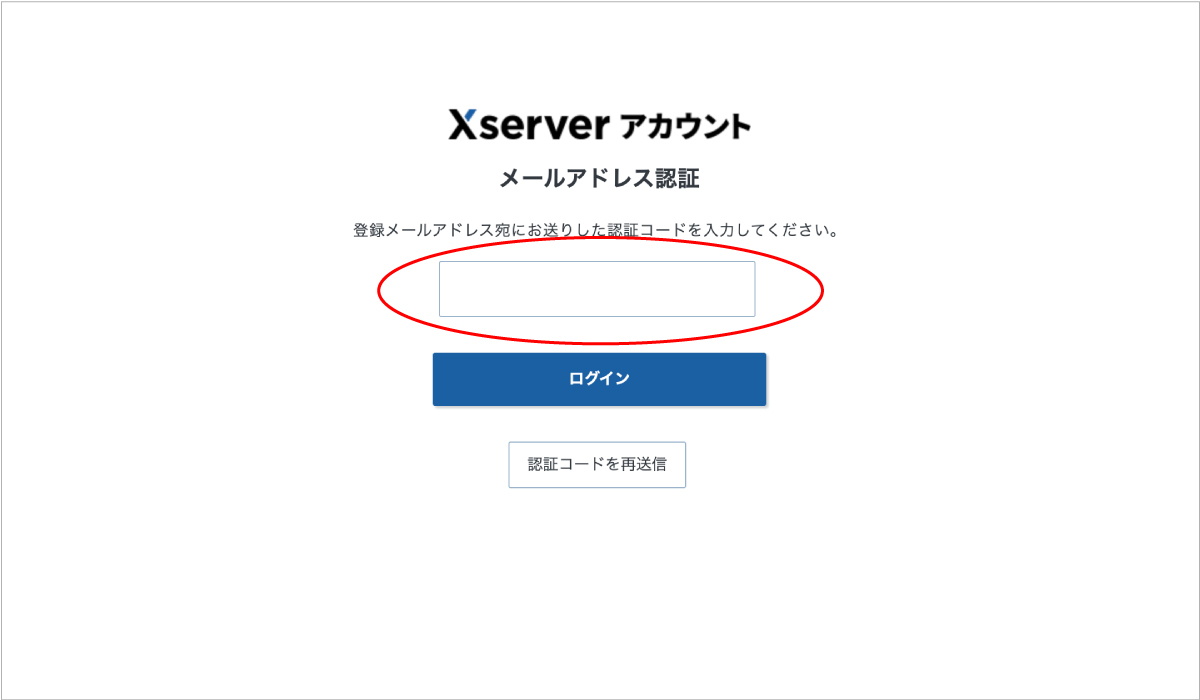Select the empty code entry box

coord(597,289)
